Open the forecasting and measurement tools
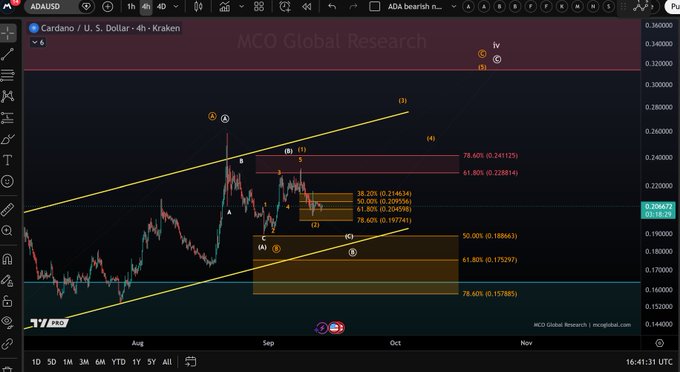The height and width of the screenshot is (372, 680). 7,117
